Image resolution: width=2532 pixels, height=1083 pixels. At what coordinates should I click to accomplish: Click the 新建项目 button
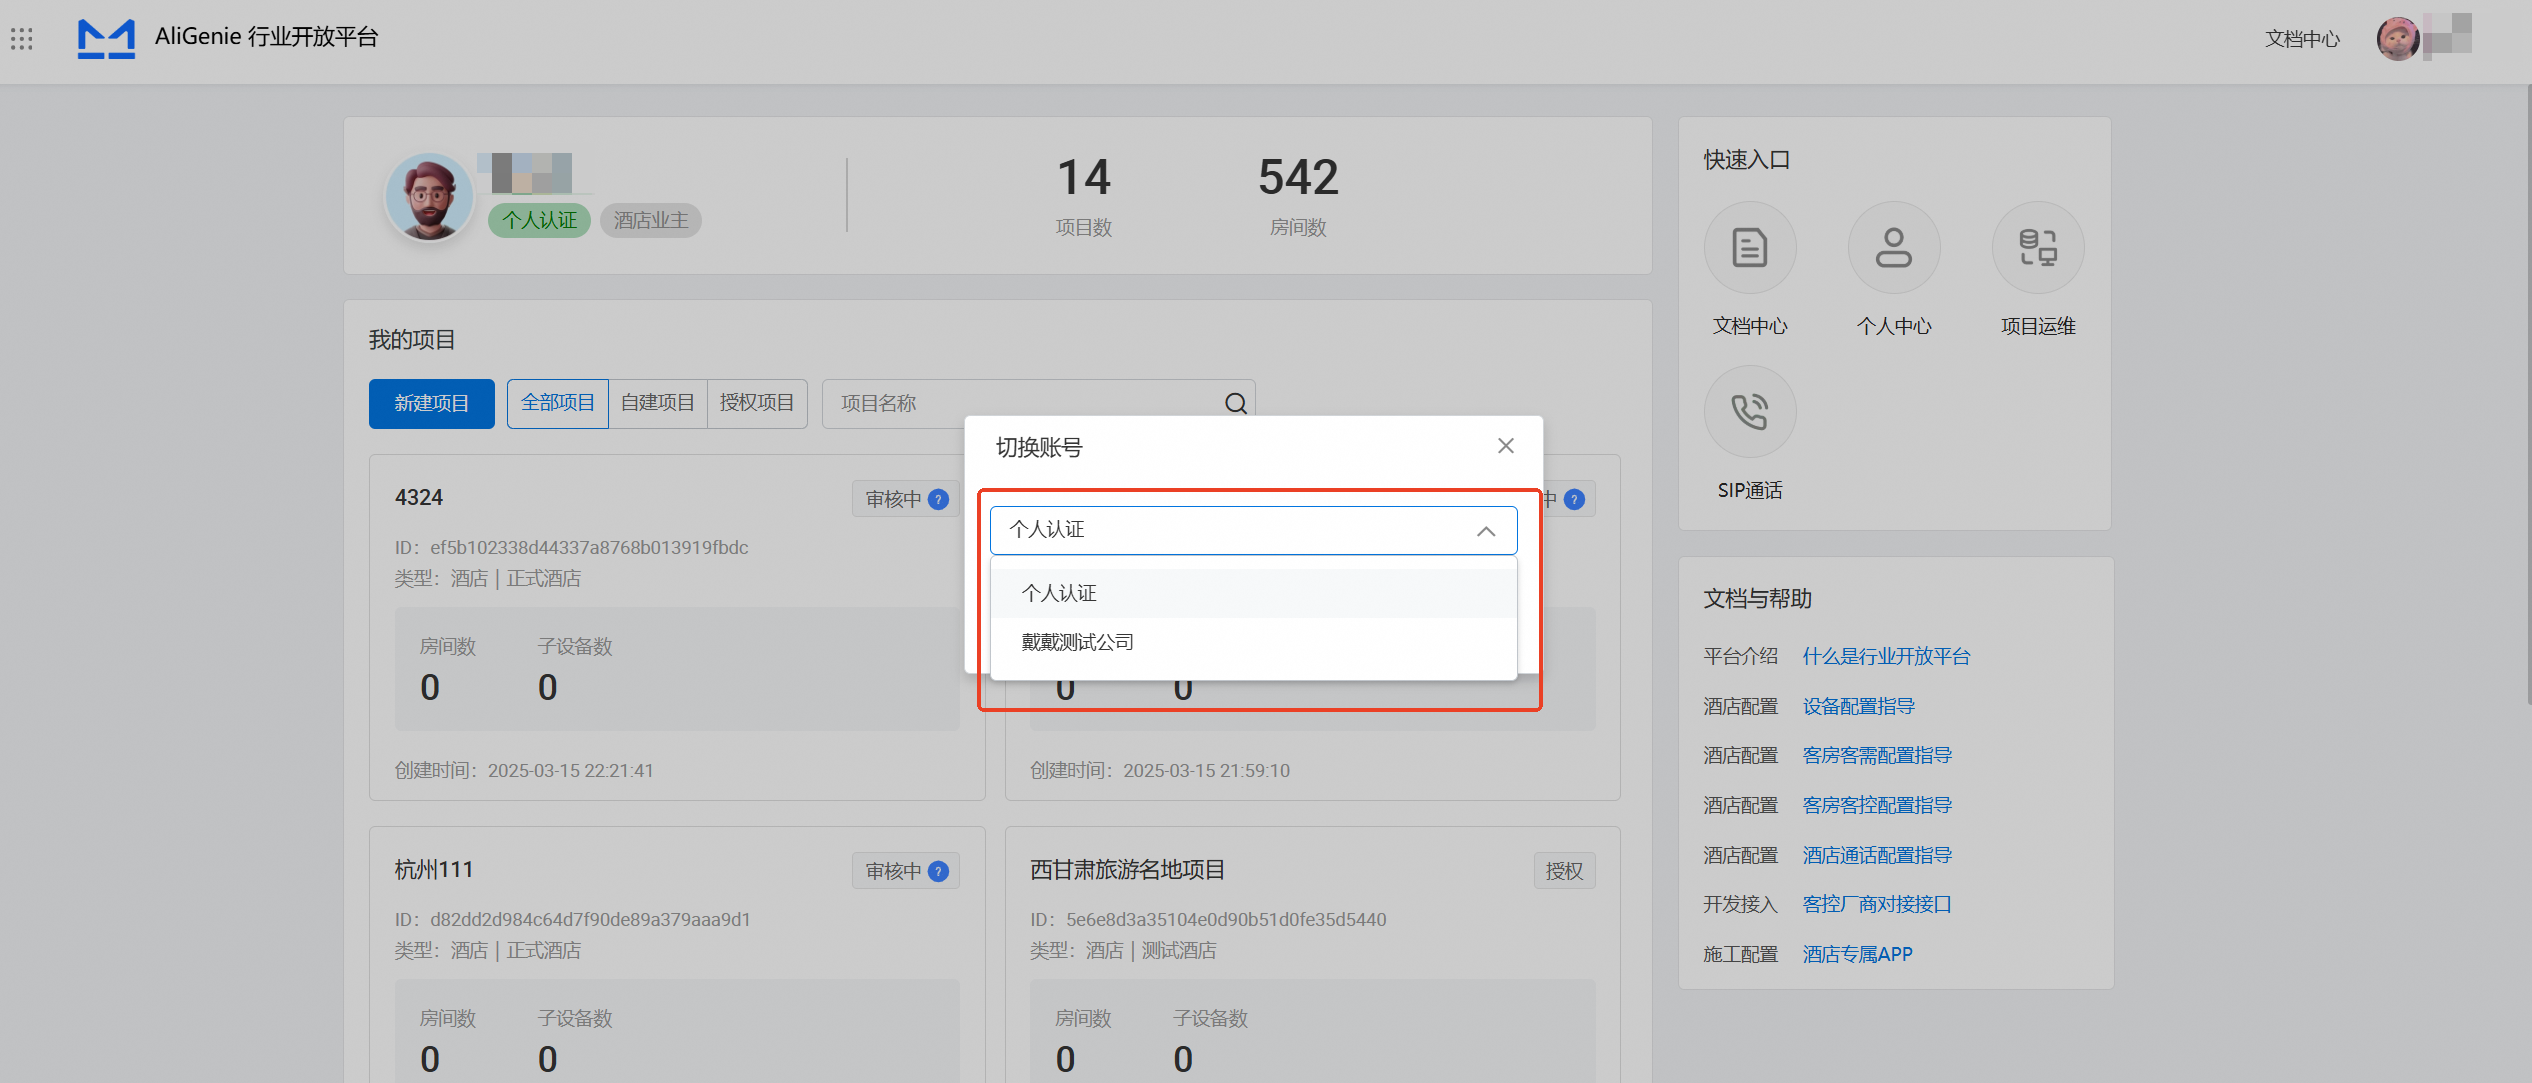(432, 404)
